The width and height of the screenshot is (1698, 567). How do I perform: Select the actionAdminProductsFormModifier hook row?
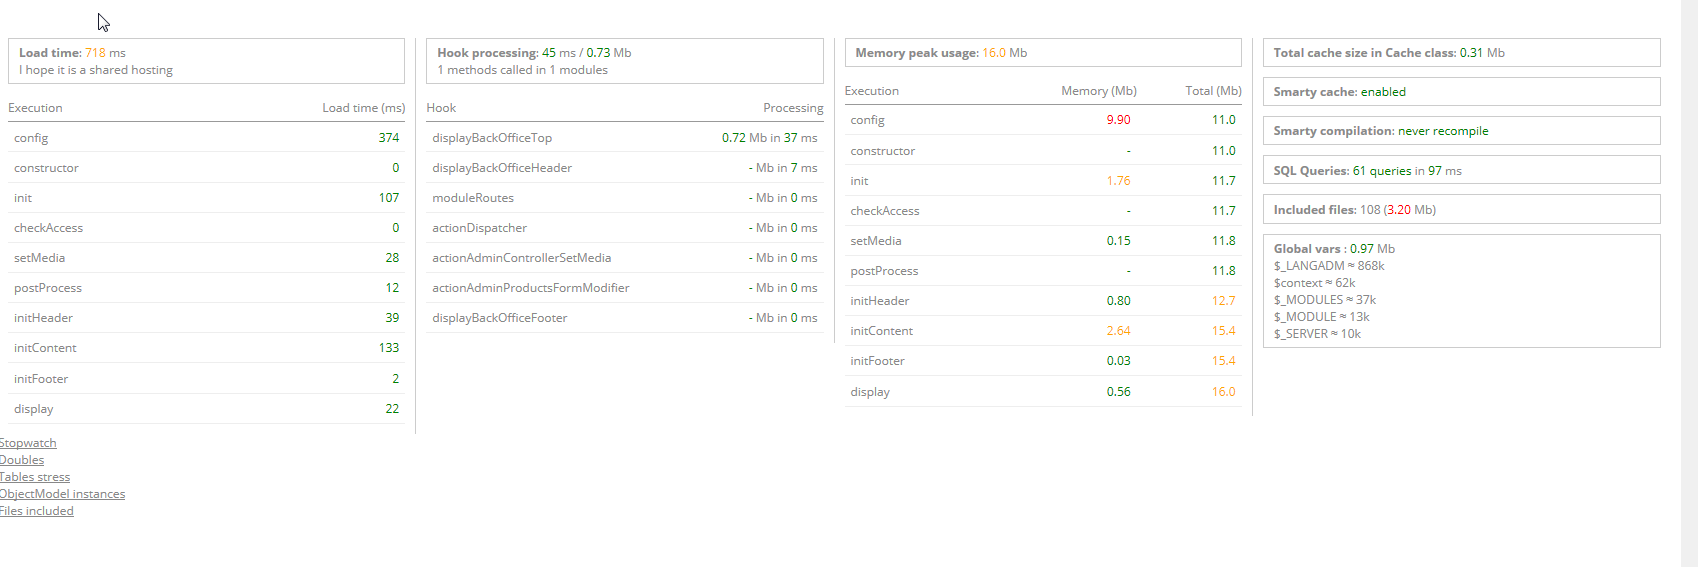(624, 288)
